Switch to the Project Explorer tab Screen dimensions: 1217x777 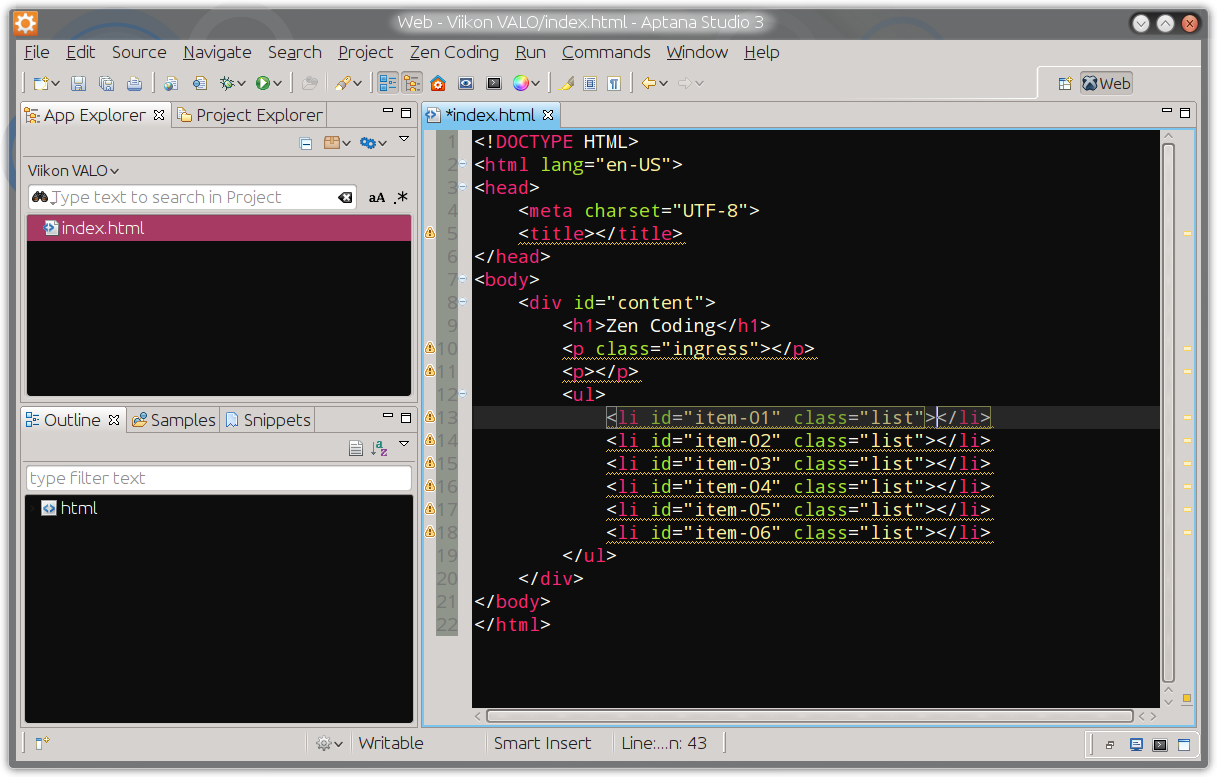(250, 115)
